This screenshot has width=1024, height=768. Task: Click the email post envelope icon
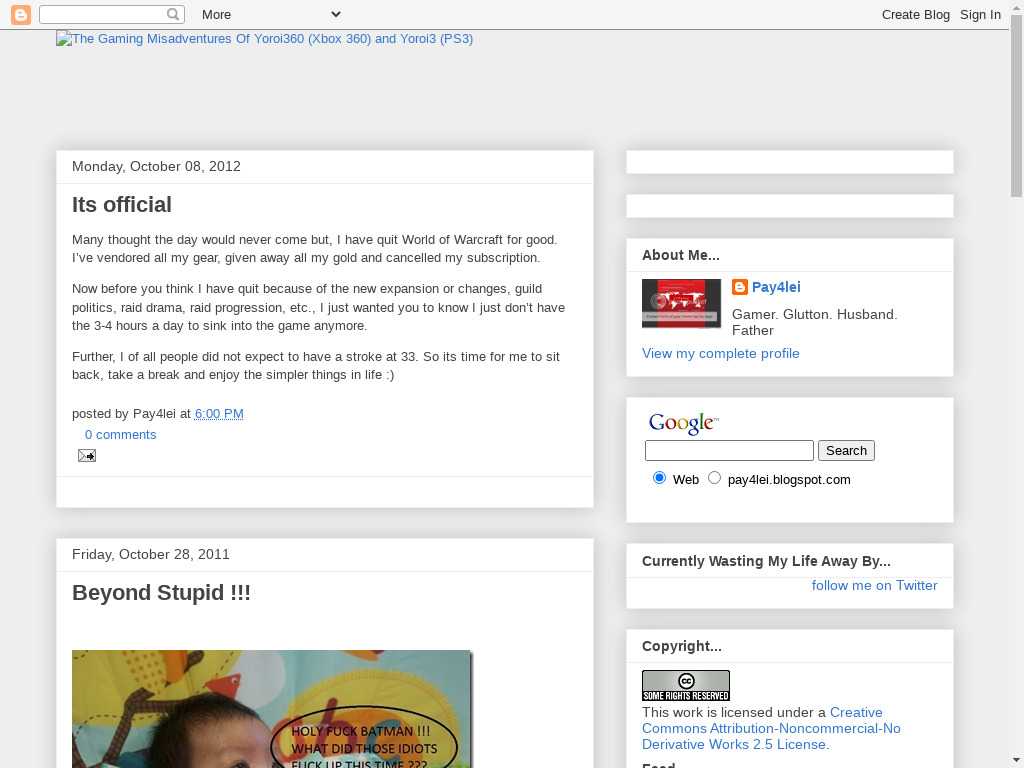click(87, 456)
